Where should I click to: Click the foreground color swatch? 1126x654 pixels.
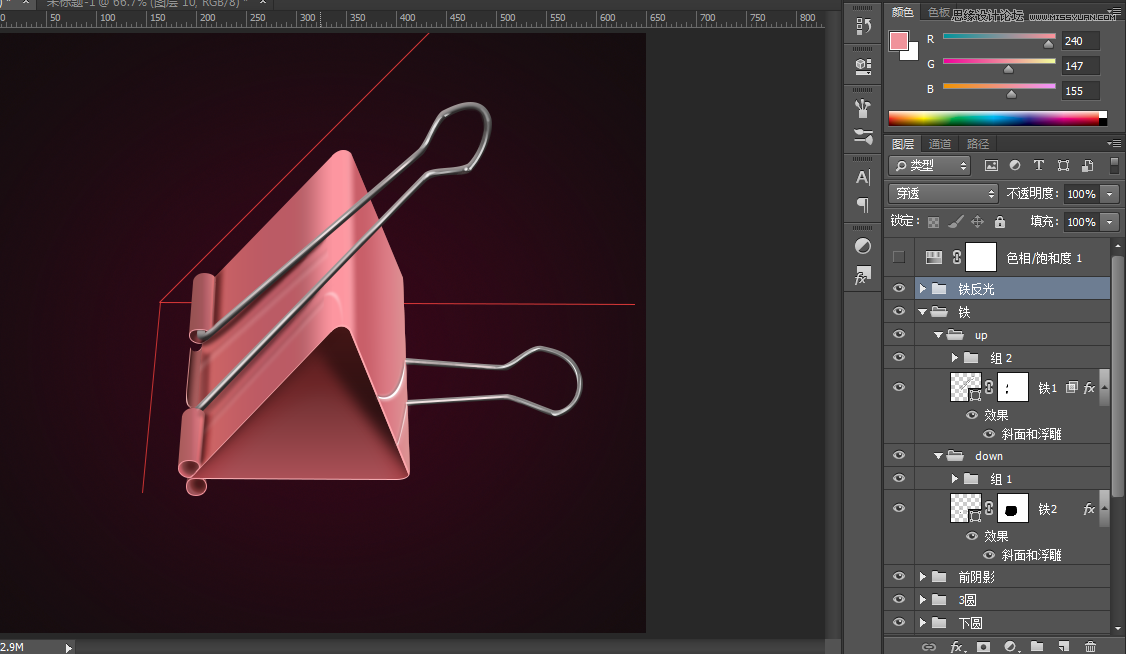(x=899, y=41)
